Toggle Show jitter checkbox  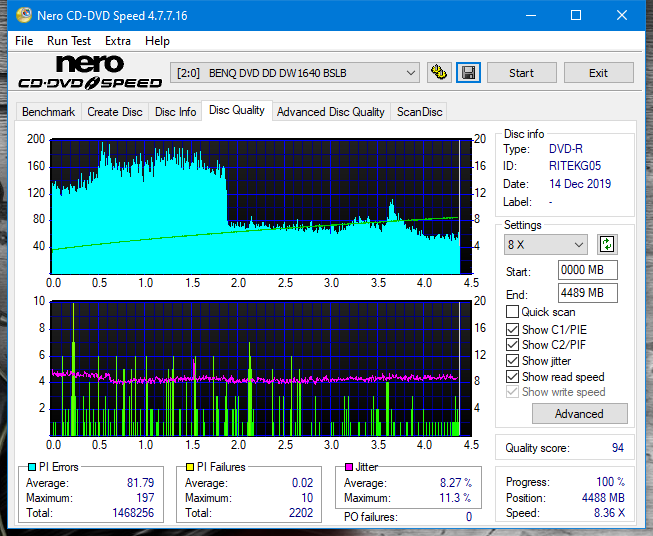(512, 361)
